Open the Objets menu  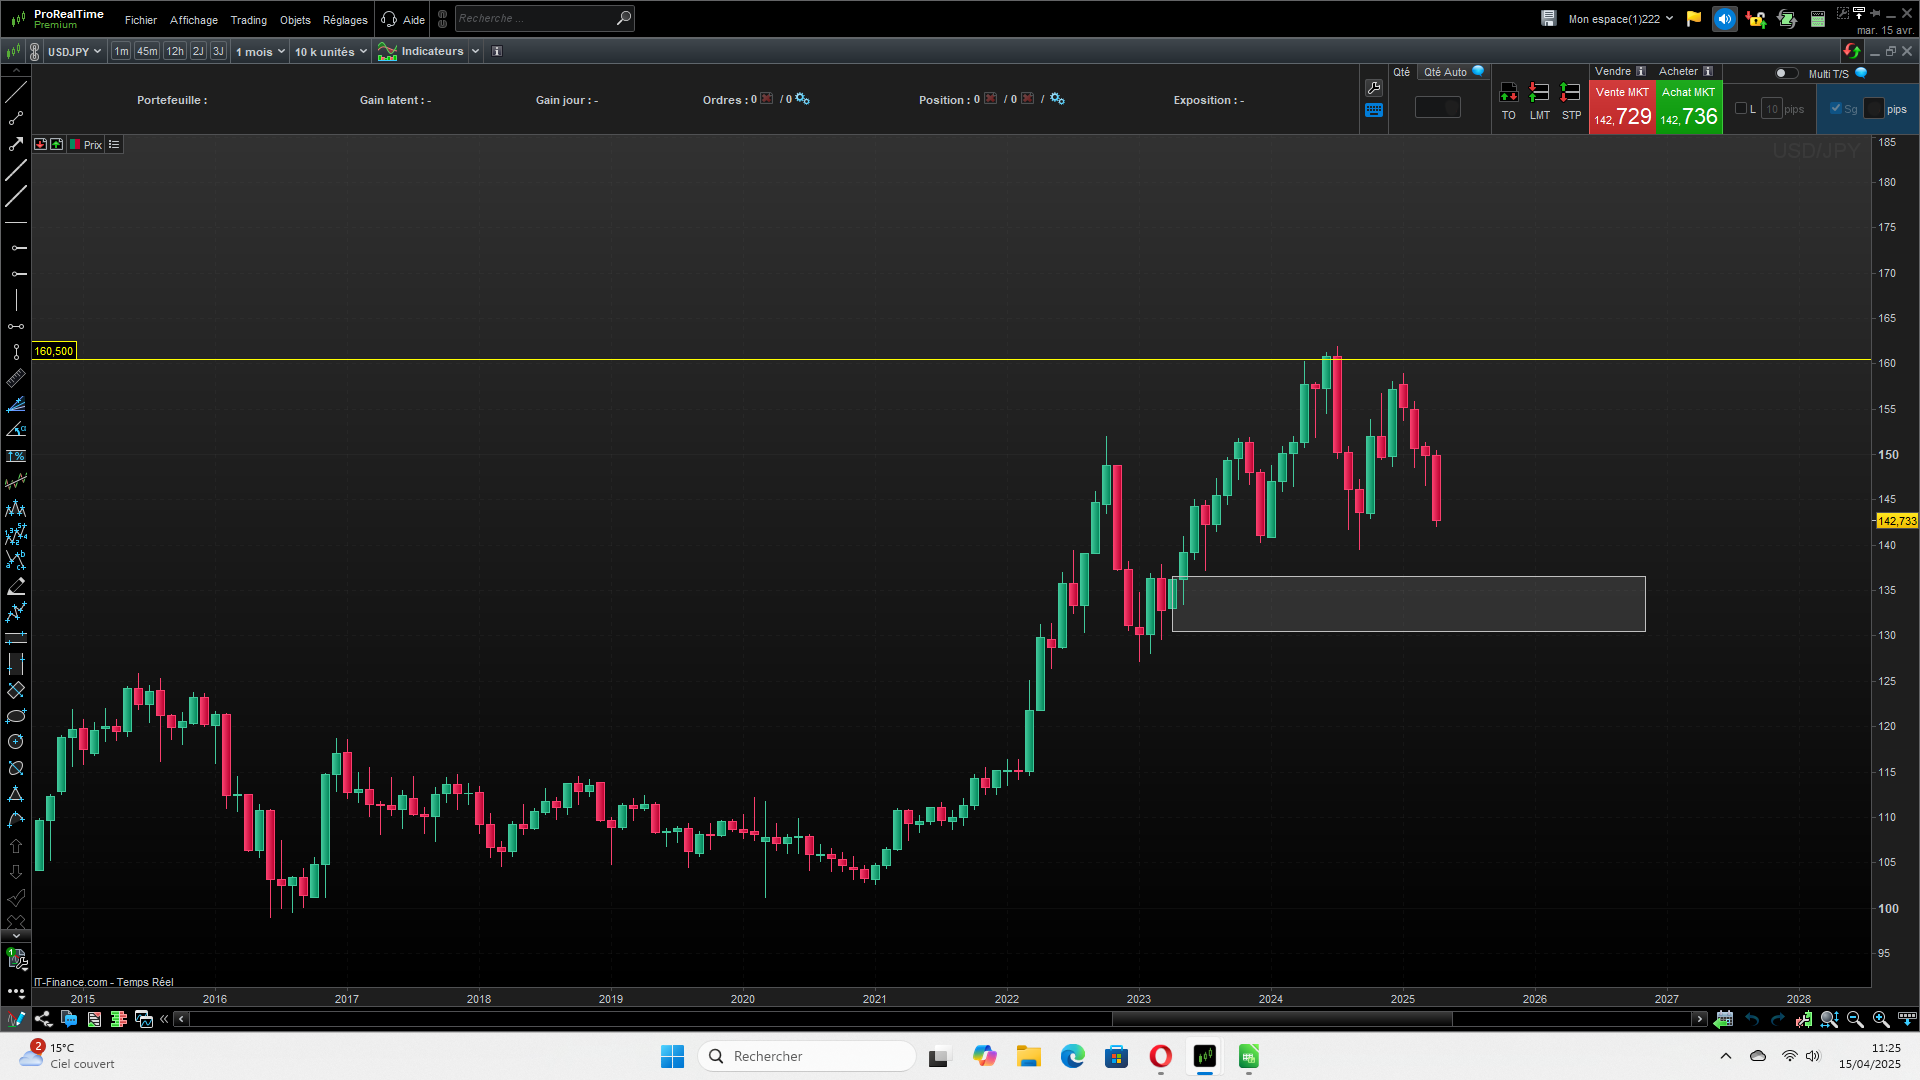295,20
